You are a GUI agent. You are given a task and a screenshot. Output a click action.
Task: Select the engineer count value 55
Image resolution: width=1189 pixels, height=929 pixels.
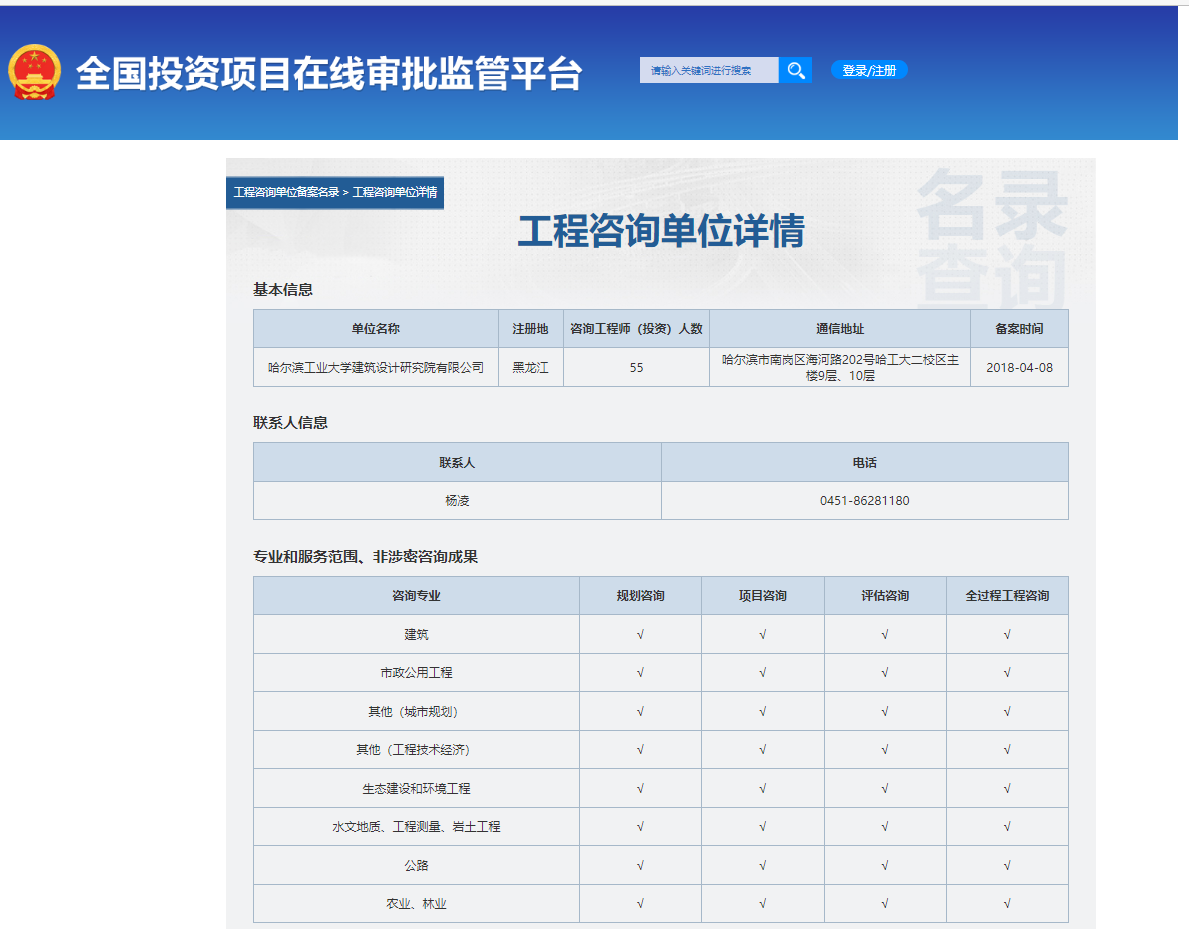click(636, 368)
